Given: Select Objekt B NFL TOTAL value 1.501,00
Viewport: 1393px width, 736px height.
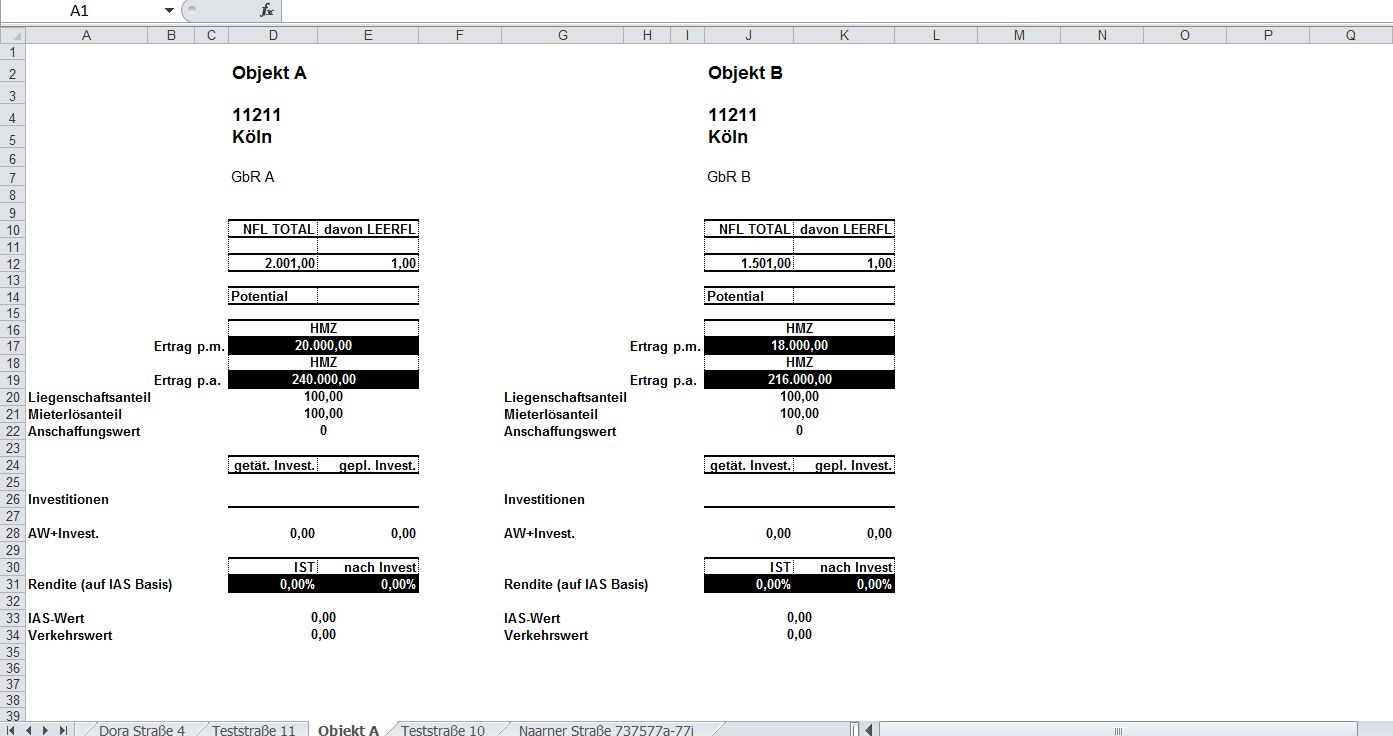Looking at the screenshot, I should pos(749,264).
